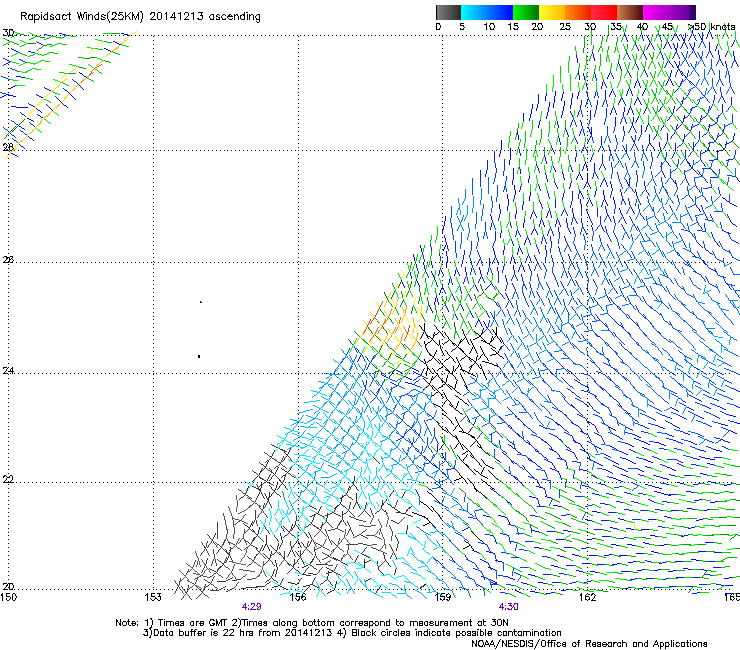Click the '40' knots legend label

[642, 27]
